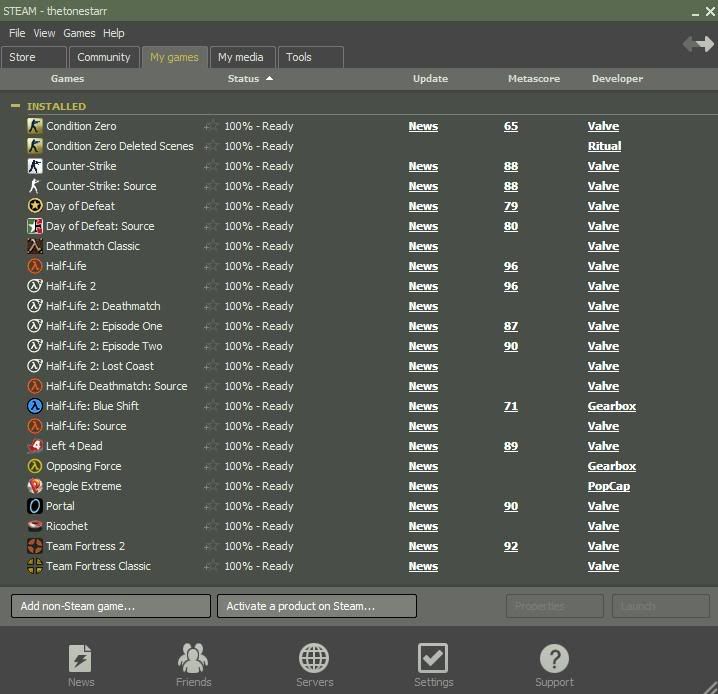The image size is (718, 694).
Task: Open PopCap developer link
Action: click(609, 486)
